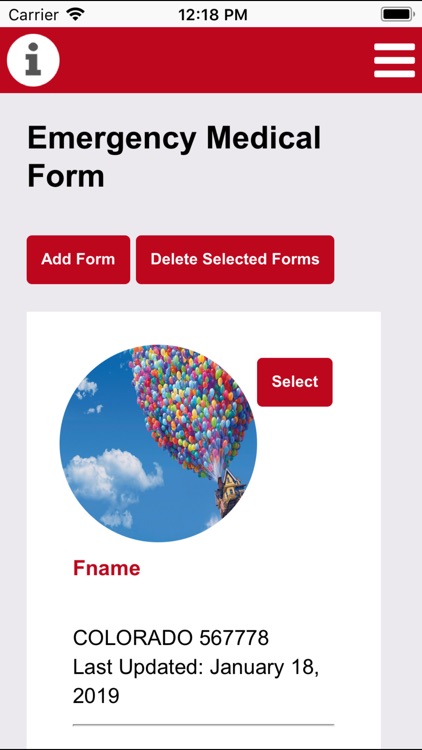The width and height of the screenshot is (422, 750).
Task: Click the divider line below the date
Action: (203, 725)
